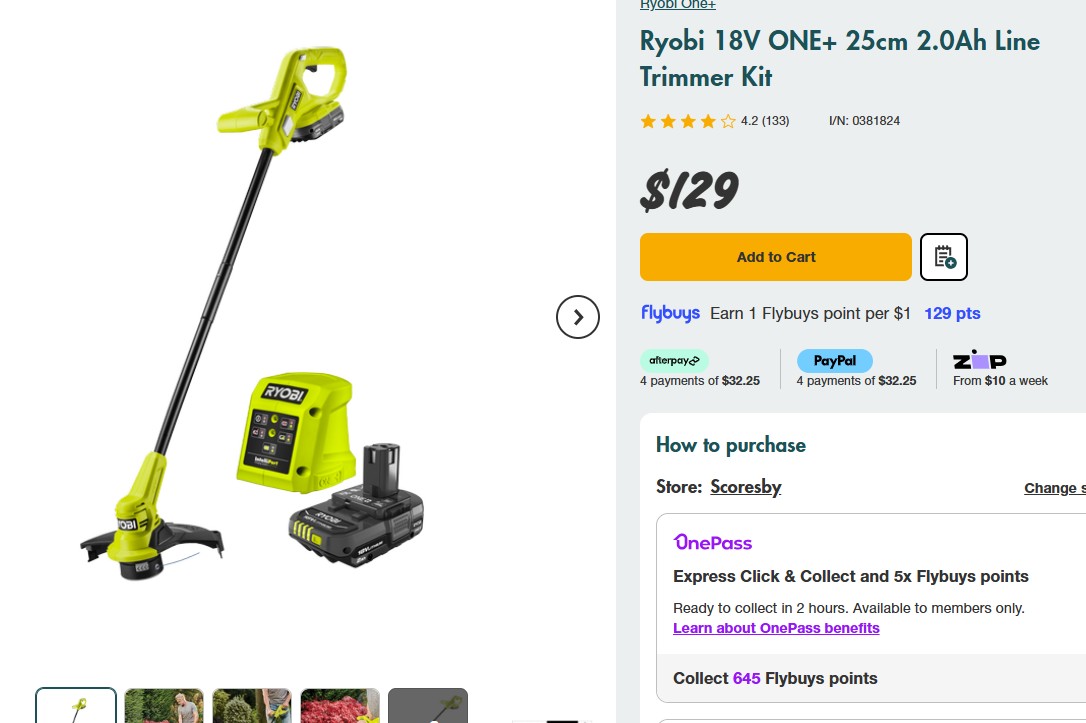Viewport: 1086px width, 723px height.
Task: Select first trimmer thumbnail image
Action: [76, 706]
